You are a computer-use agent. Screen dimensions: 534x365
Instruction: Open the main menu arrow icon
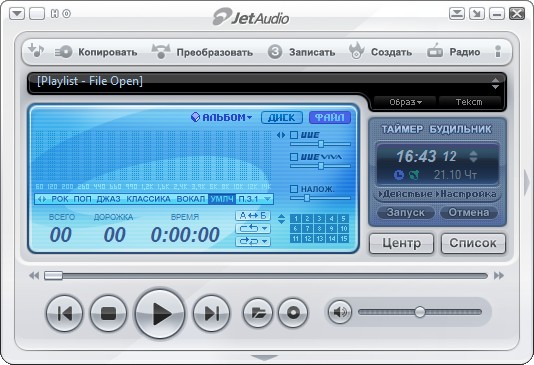point(17,14)
